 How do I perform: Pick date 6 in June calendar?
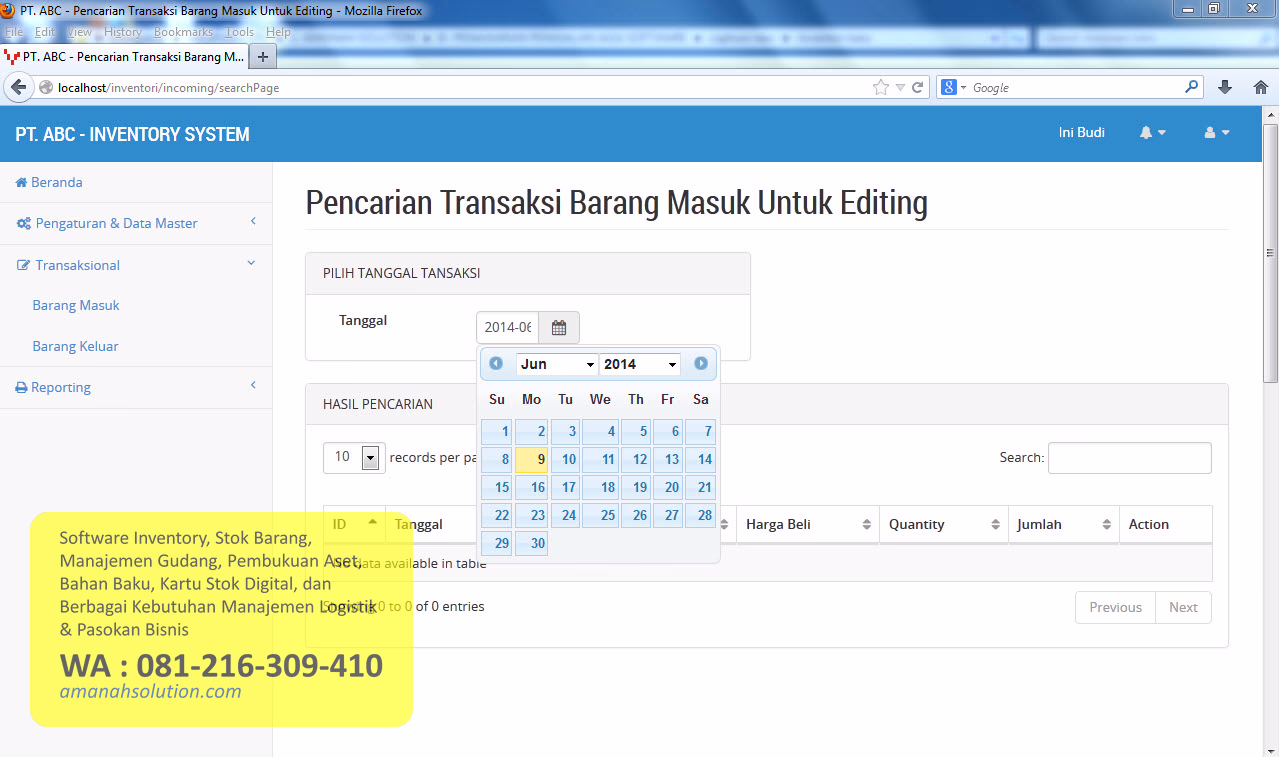[668, 432]
